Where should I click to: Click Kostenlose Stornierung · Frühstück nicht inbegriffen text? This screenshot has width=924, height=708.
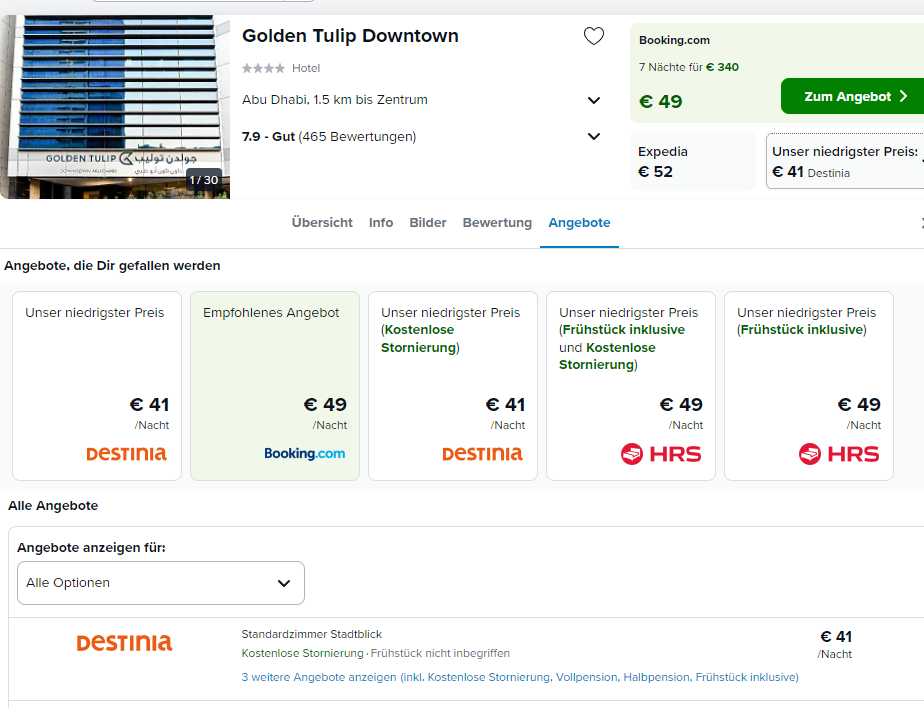(375, 653)
